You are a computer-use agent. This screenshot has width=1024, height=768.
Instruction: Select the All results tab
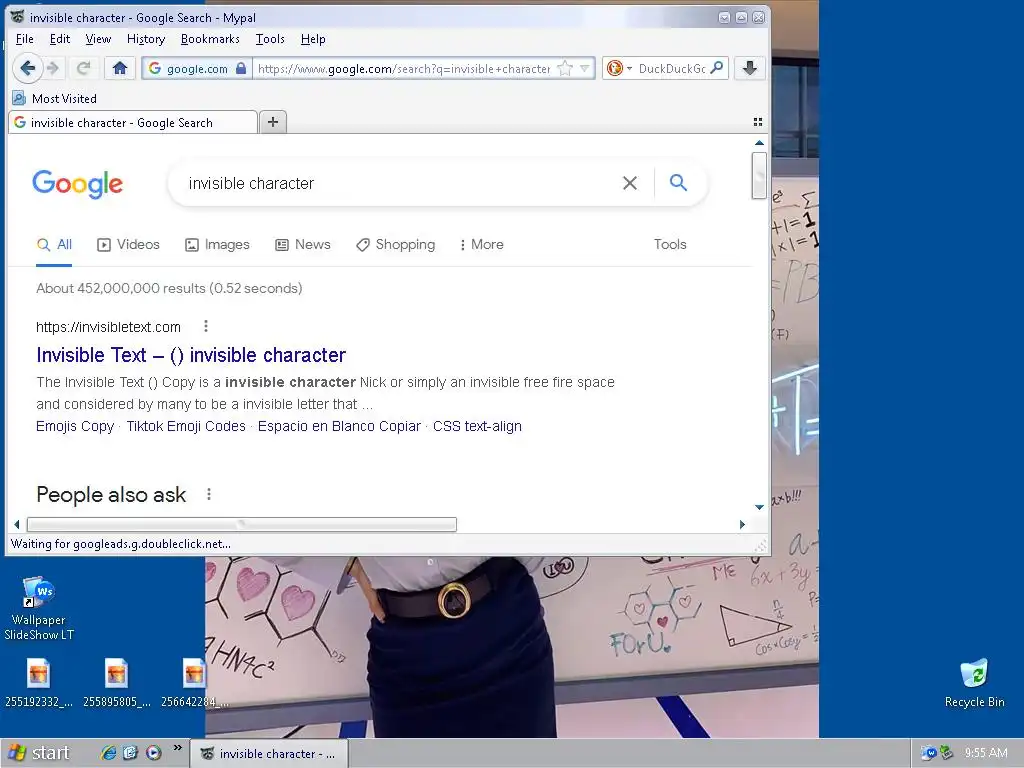54,245
